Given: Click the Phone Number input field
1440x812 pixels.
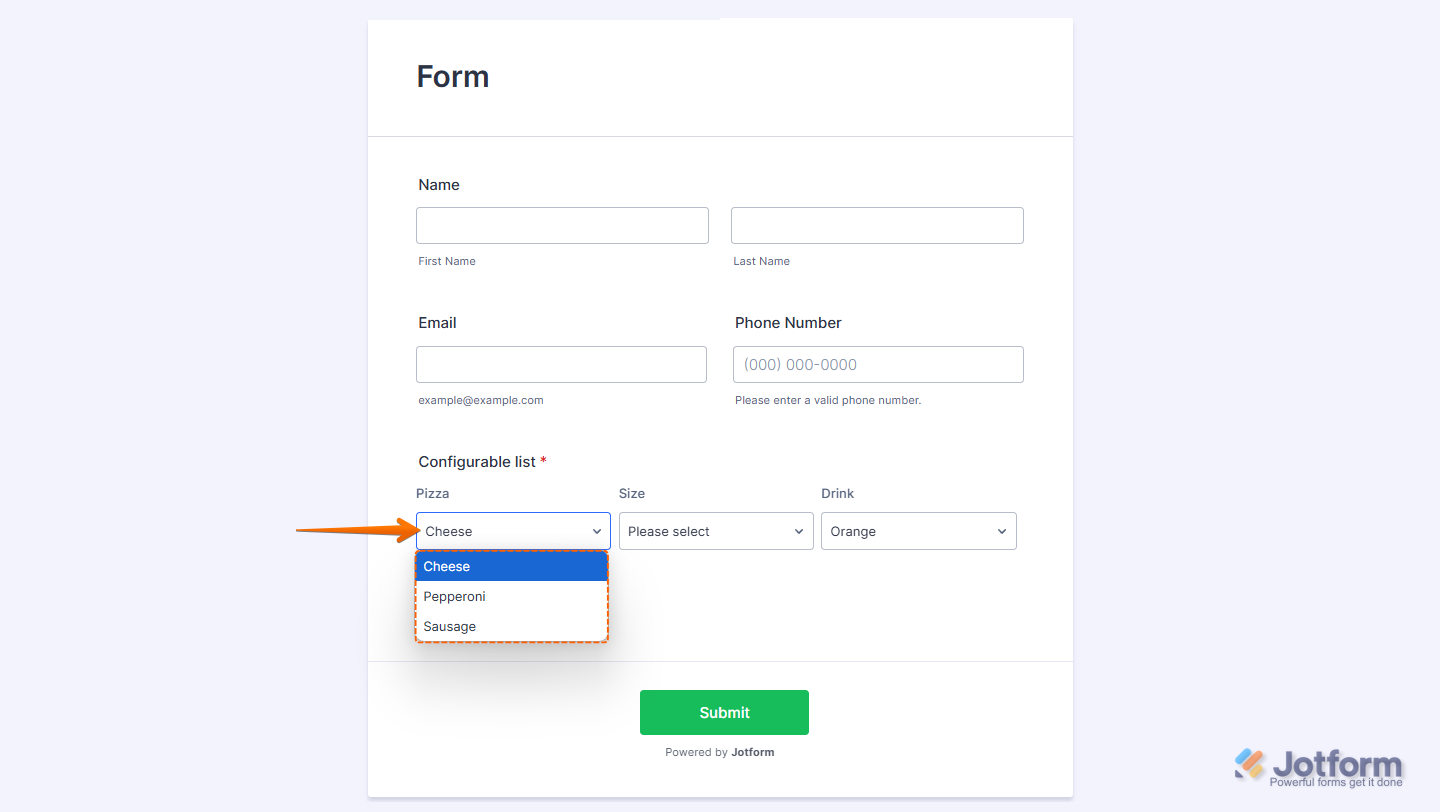Looking at the screenshot, I should [x=878, y=365].
